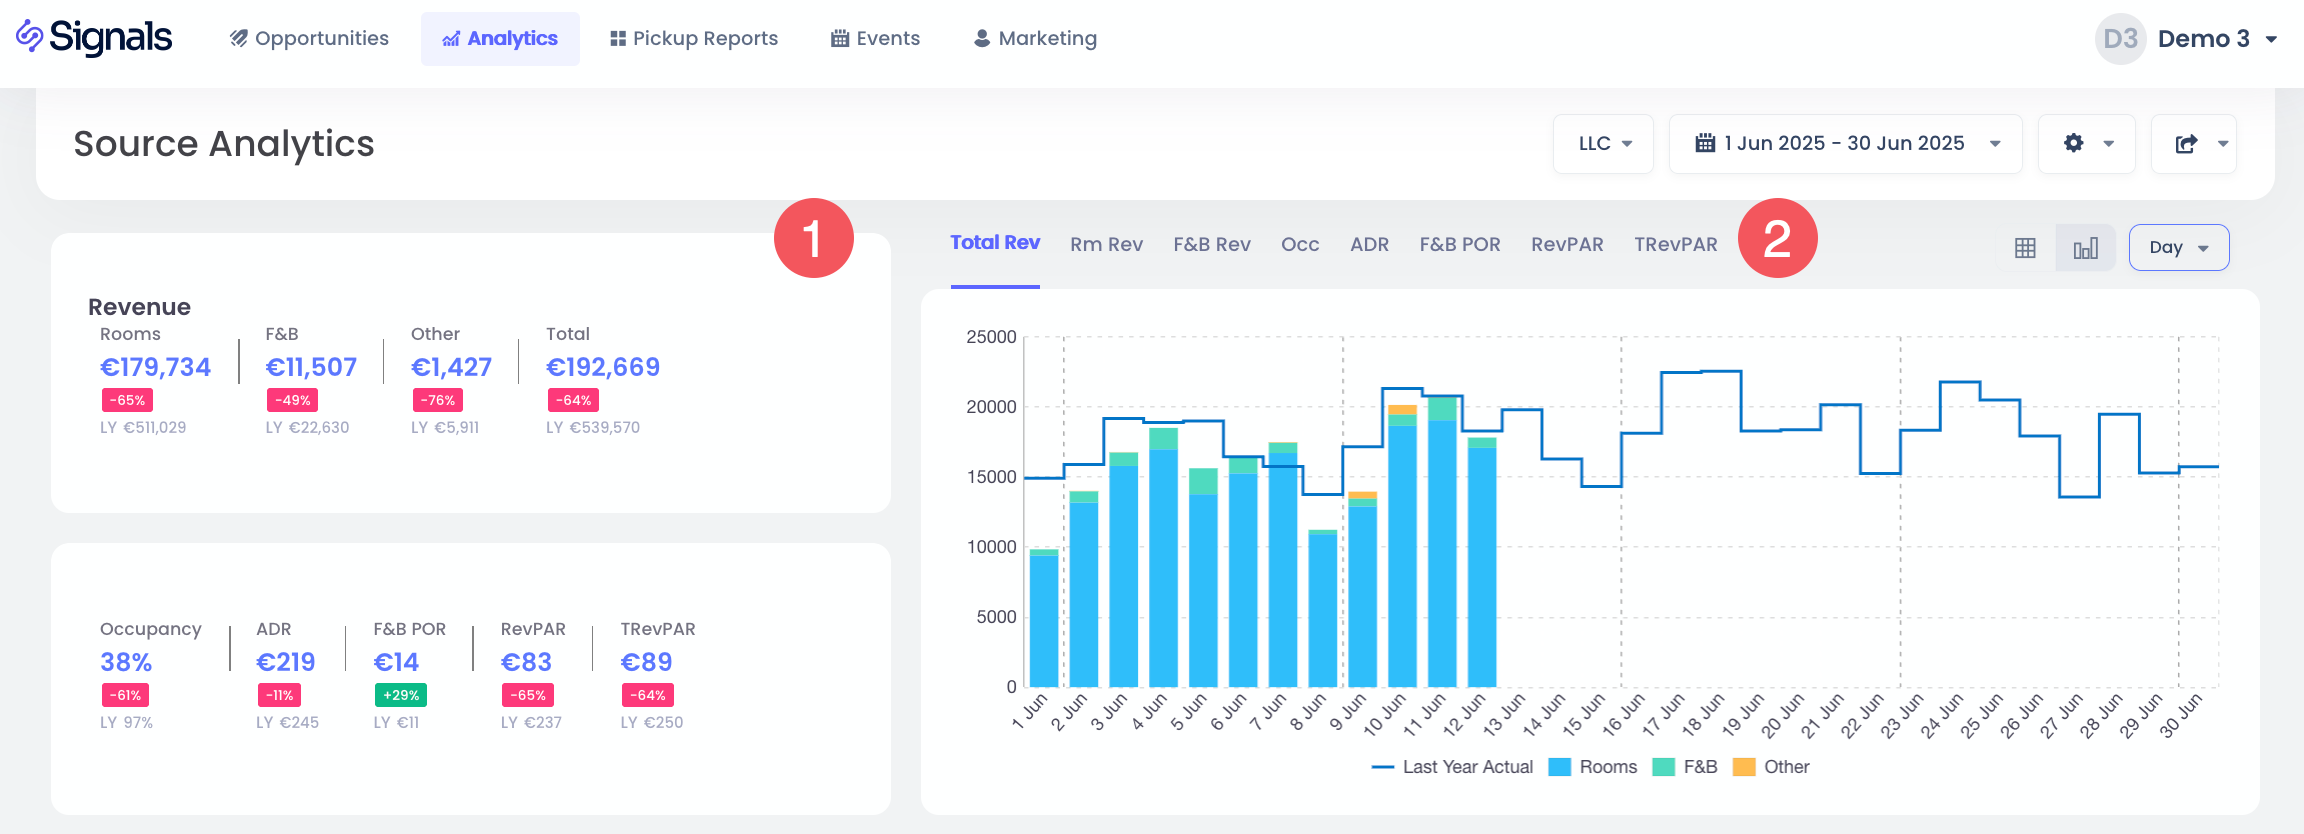This screenshot has width=2304, height=834.
Task: Select the Rm Rev tab
Action: click(x=1106, y=245)
